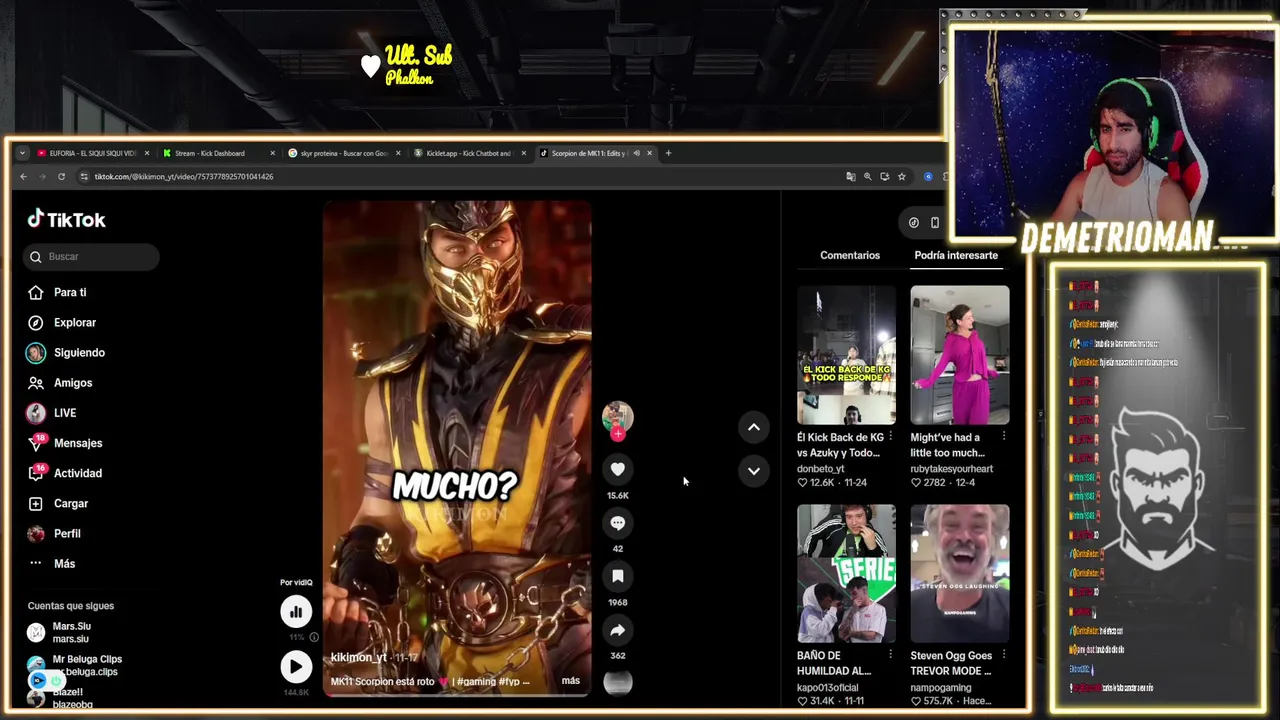
Task: Open Steven Ogg Goes TREVOR MODE video
Action: (960, 573)
